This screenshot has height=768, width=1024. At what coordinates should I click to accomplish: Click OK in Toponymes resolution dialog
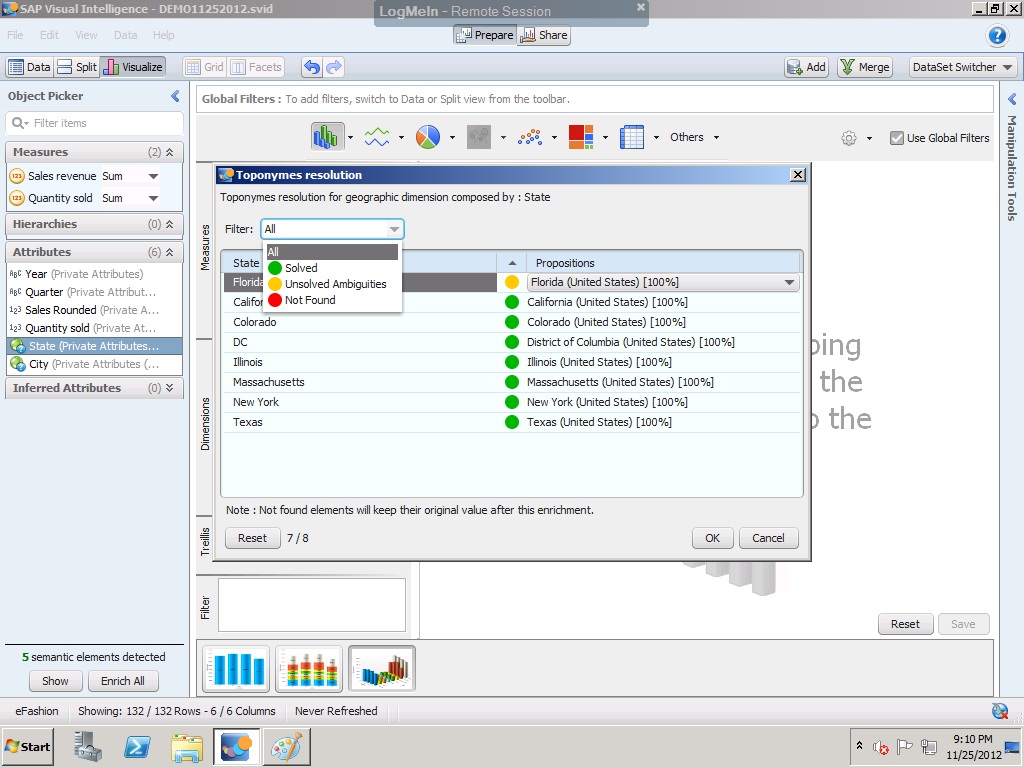click(712, 538)
